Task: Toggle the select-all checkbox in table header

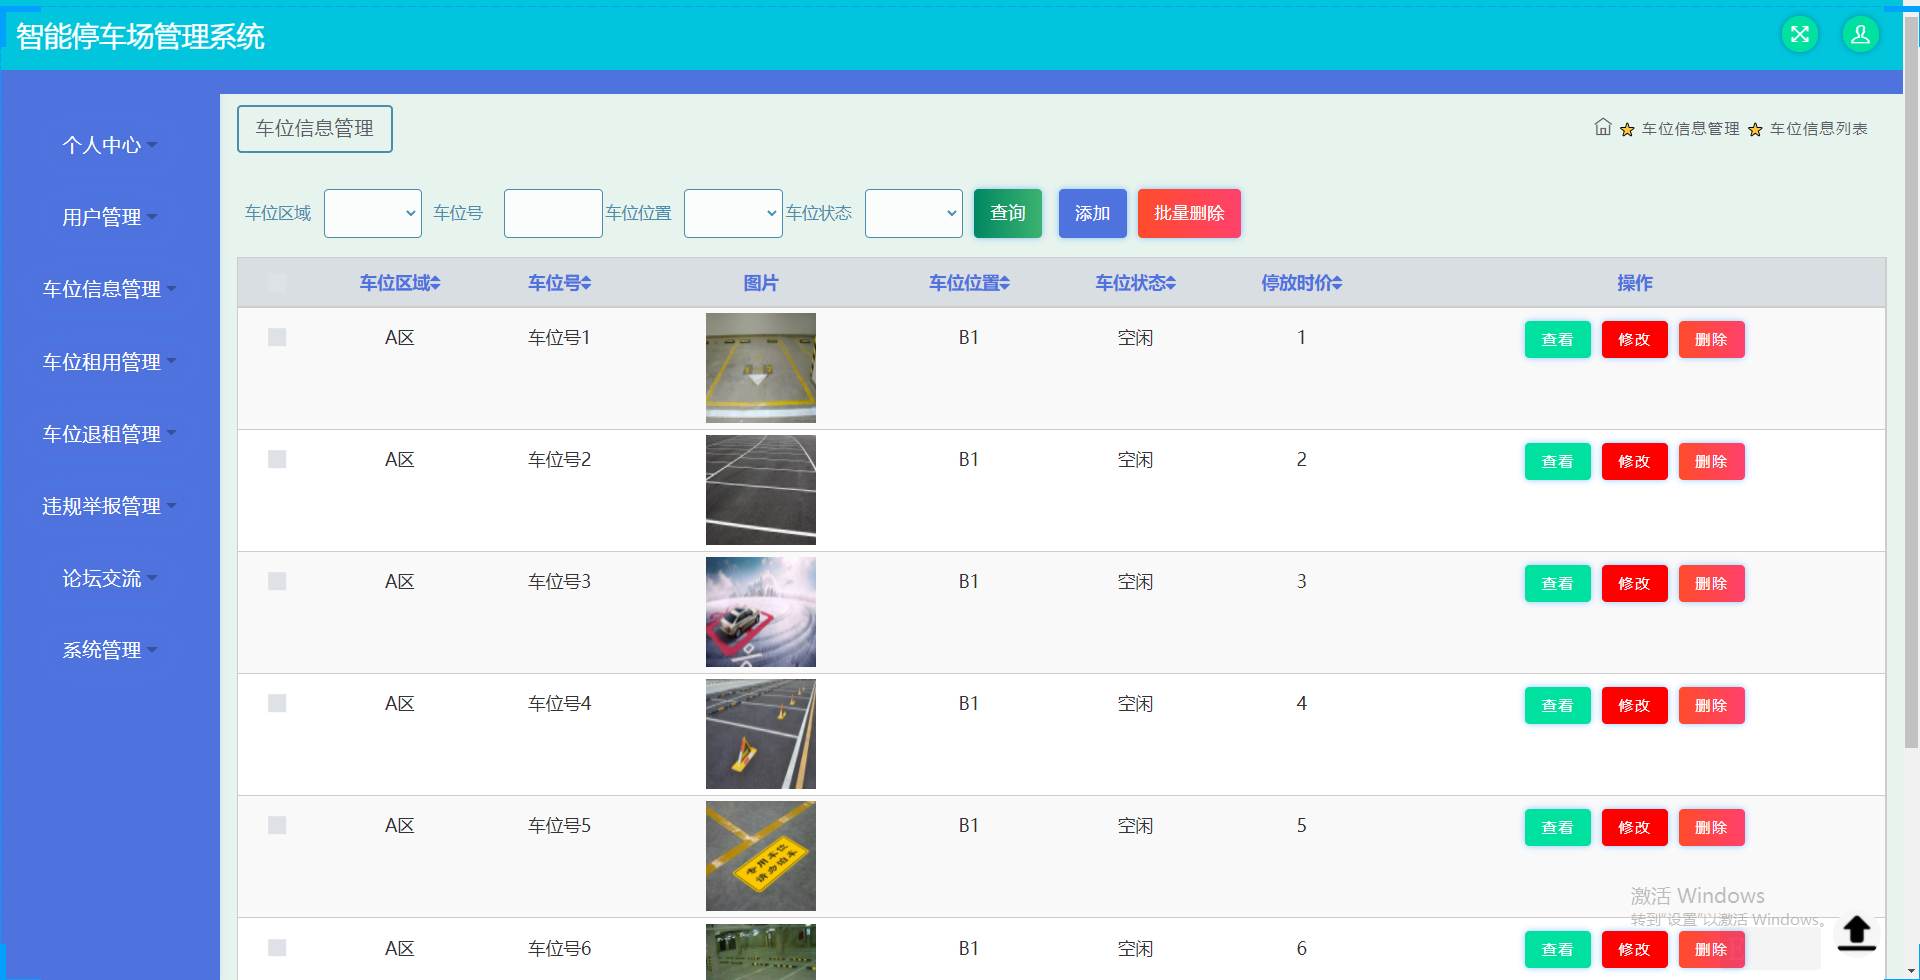Action: tap(277, 282)
